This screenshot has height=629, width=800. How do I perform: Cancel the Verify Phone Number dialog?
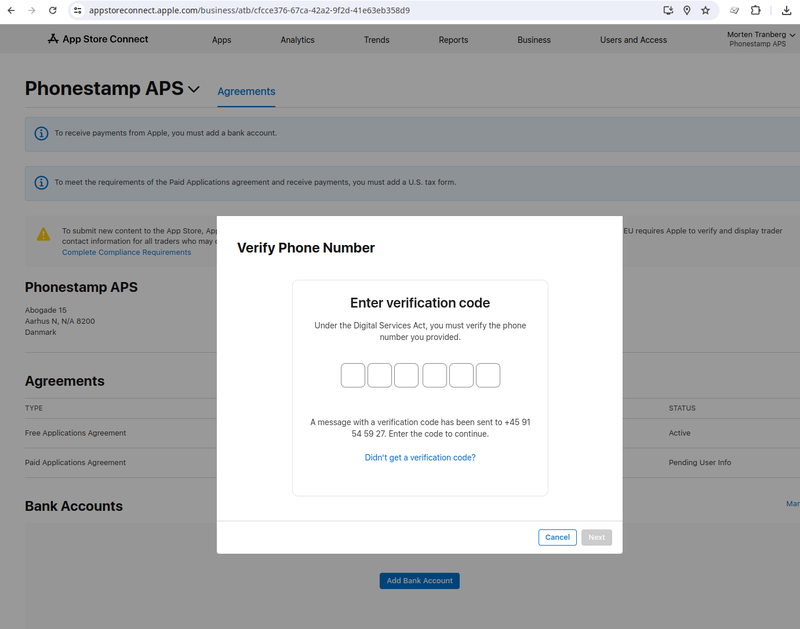(557, 537)
